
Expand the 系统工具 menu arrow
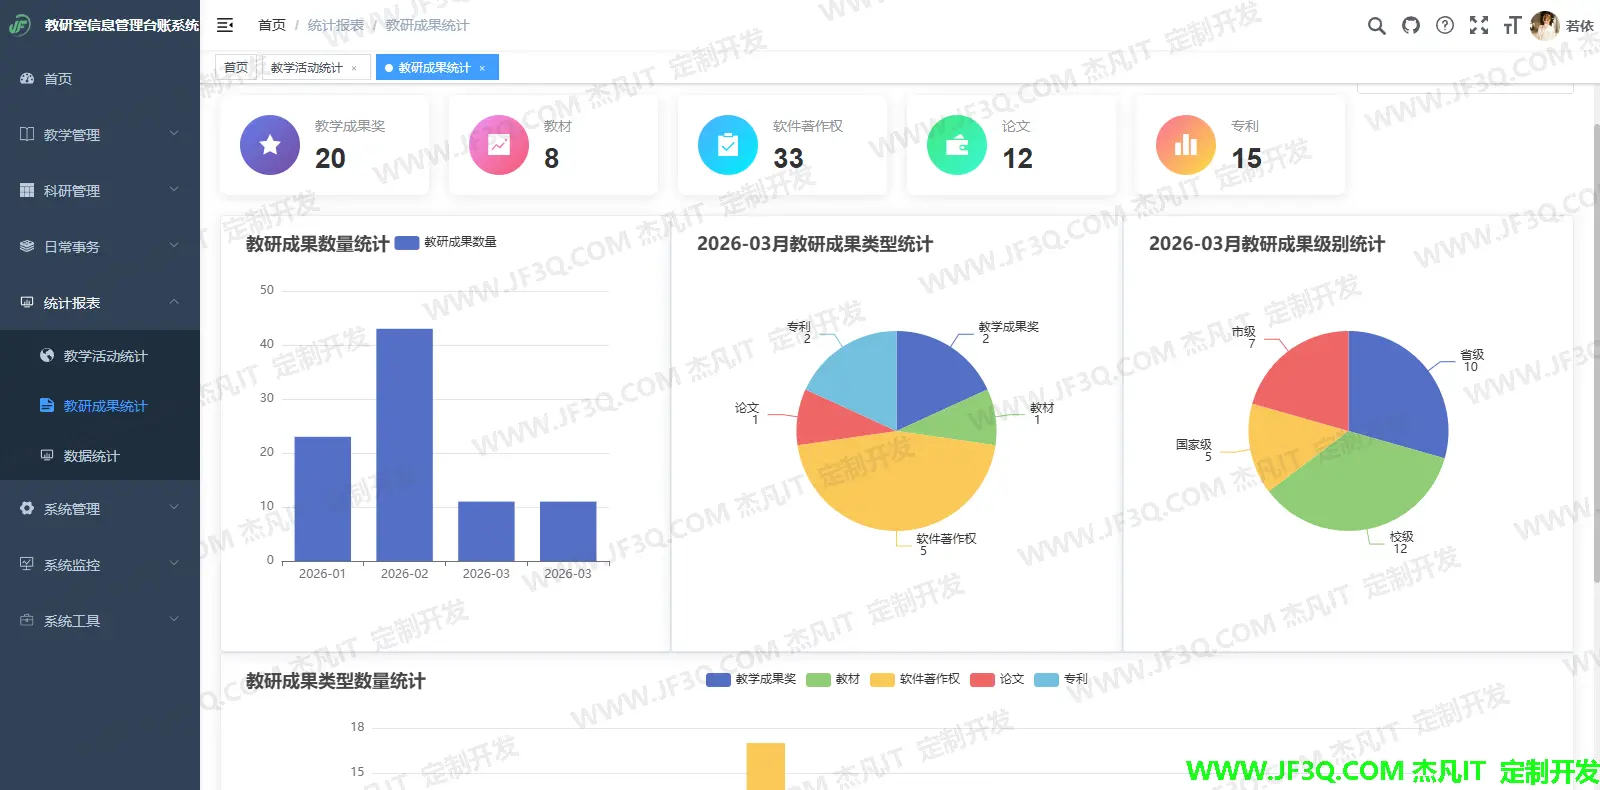174,619
